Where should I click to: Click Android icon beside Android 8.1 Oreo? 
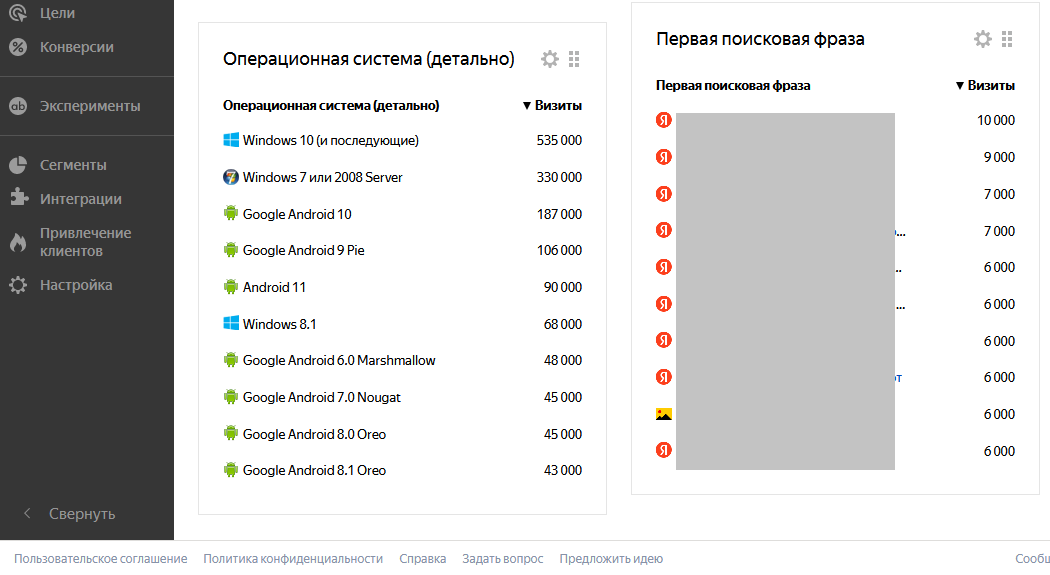click(231, 469)
